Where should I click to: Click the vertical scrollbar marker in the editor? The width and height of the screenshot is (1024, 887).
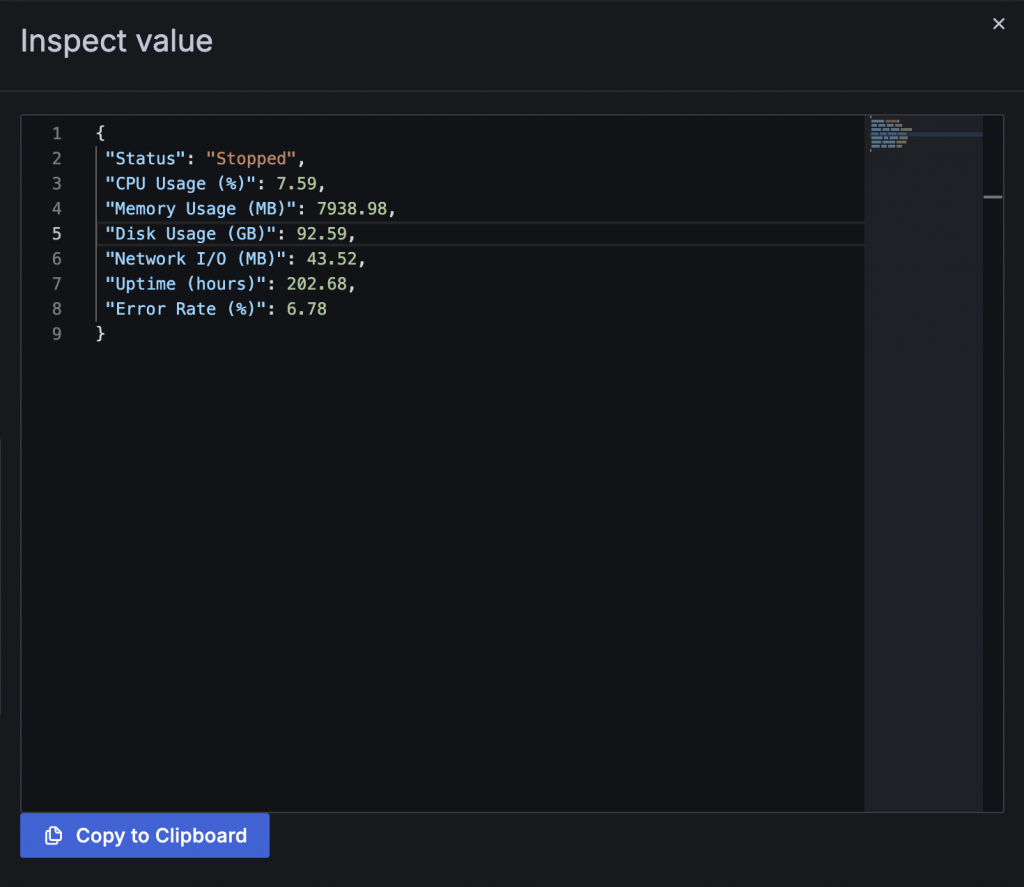(x=993, y=197)
